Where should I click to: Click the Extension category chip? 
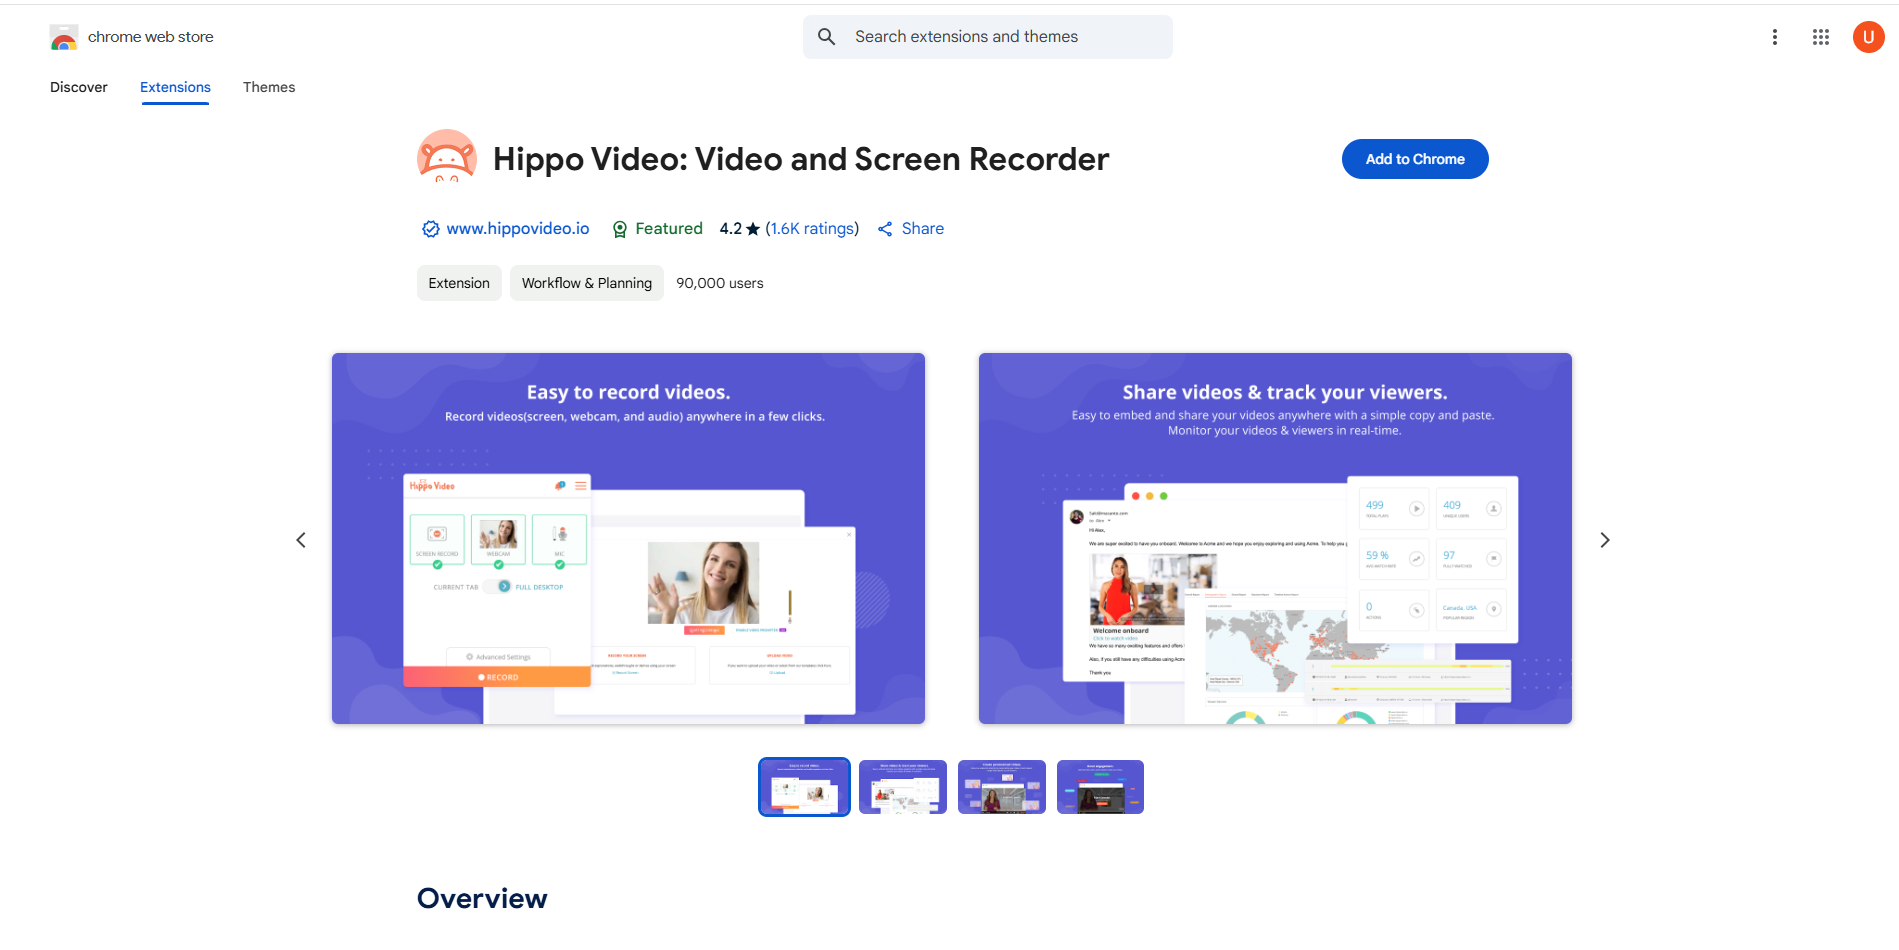[x=458, y=283]
